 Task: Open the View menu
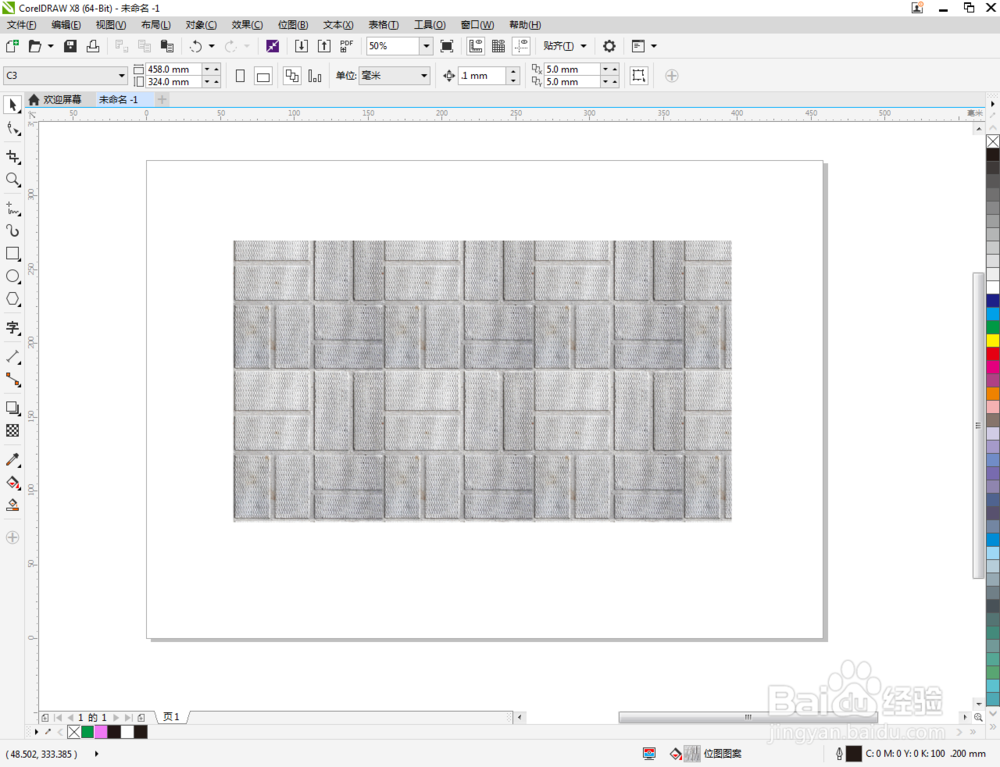click(x=110, y=25)
